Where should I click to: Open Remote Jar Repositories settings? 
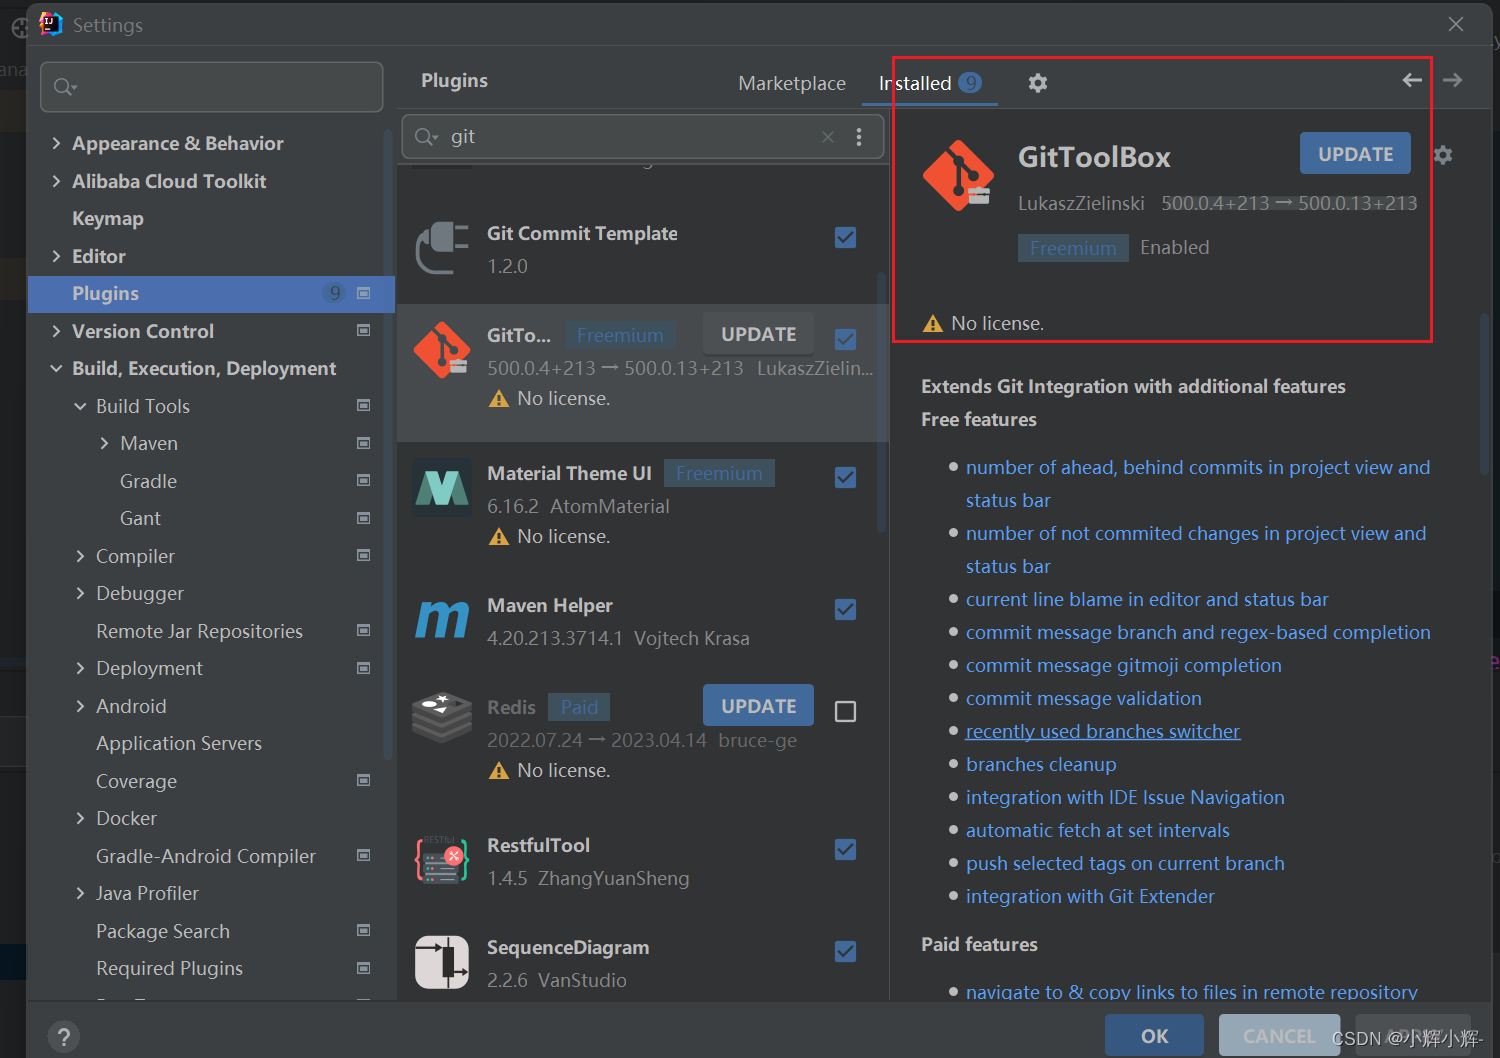tap(199, 631)
